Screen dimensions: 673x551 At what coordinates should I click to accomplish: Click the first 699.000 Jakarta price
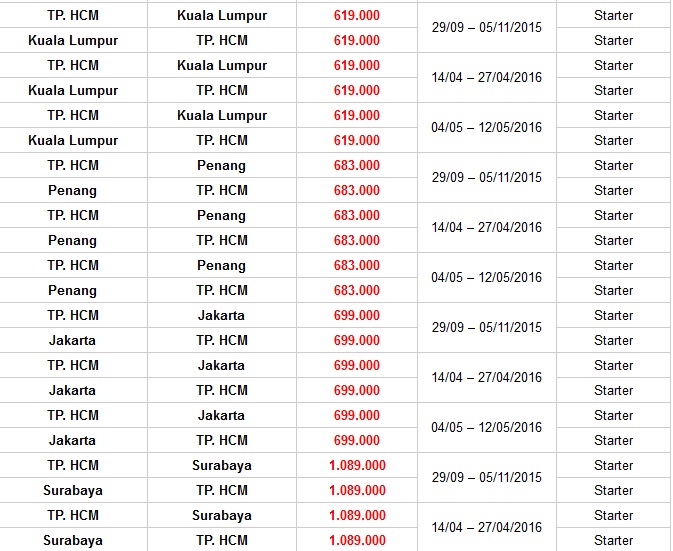pos(357,315)
